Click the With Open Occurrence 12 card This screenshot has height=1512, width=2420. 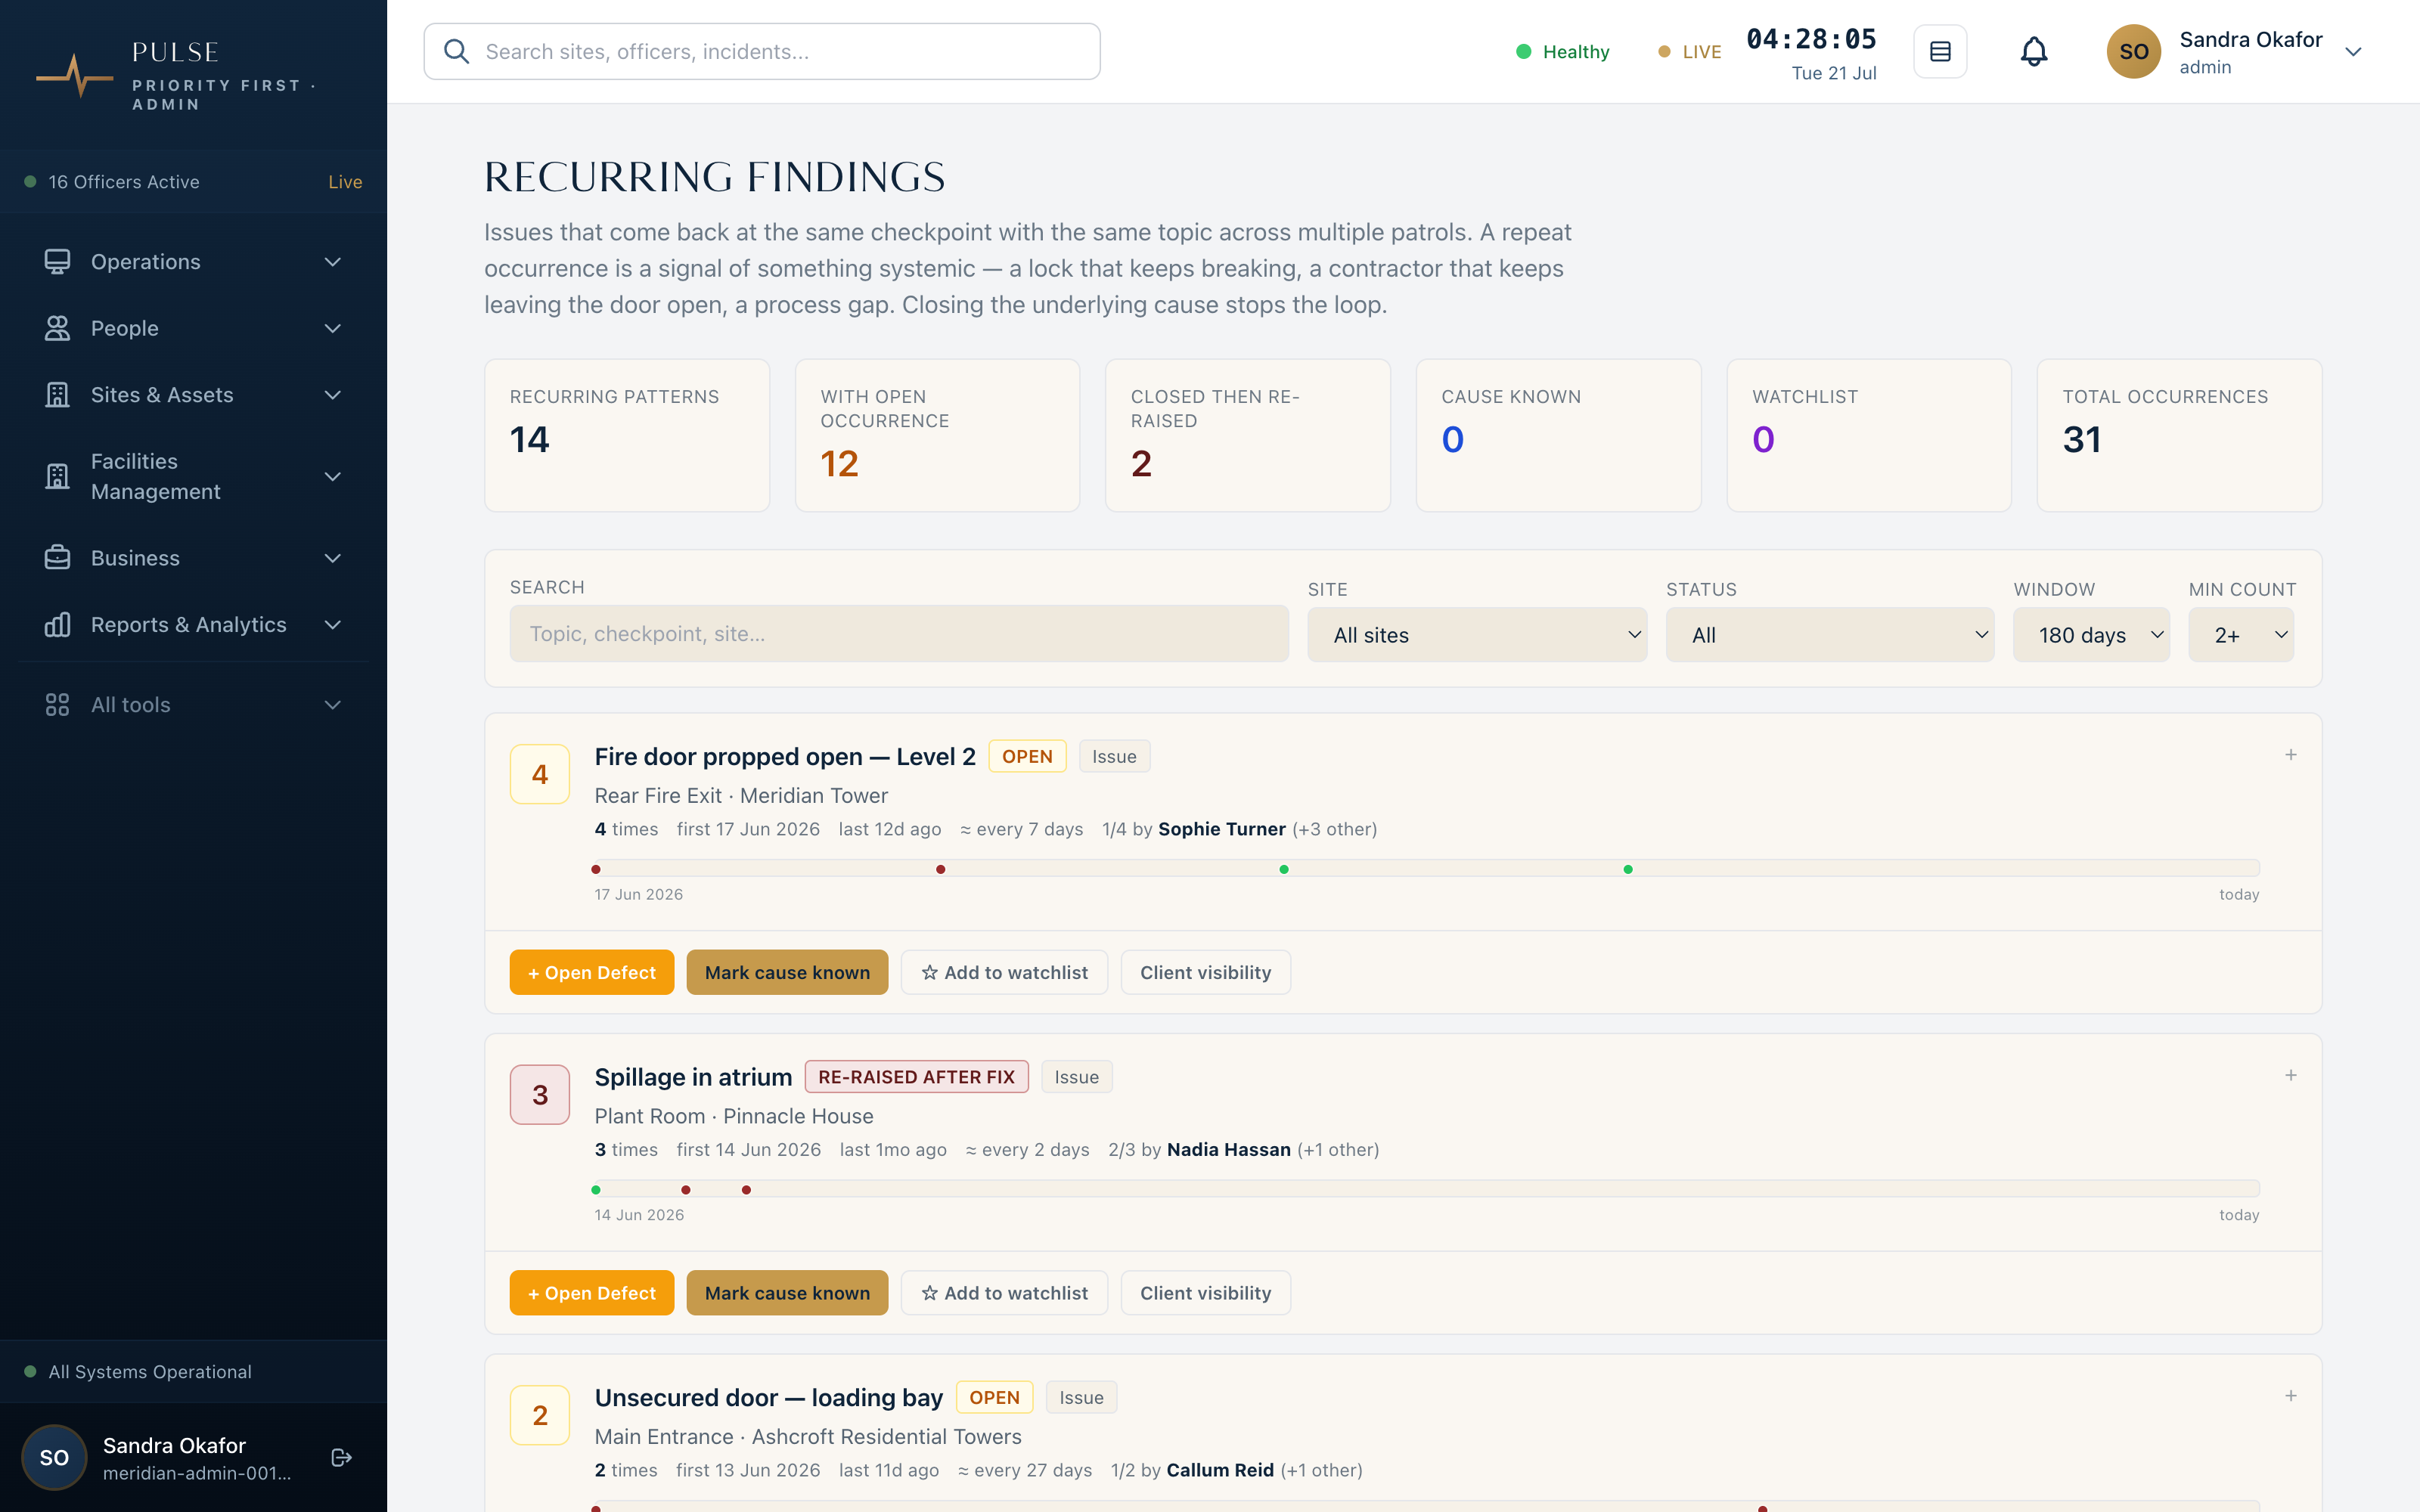pyautogui.click(x=937, y=435)
